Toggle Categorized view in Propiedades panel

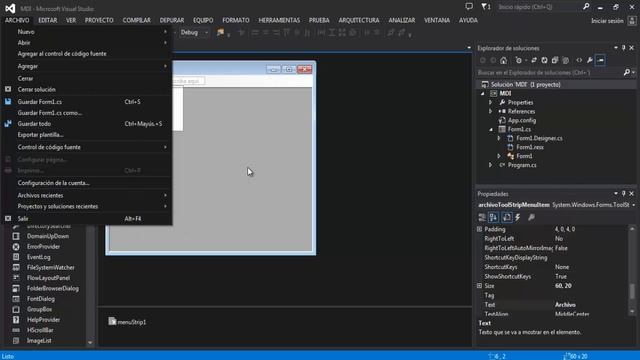482,218
